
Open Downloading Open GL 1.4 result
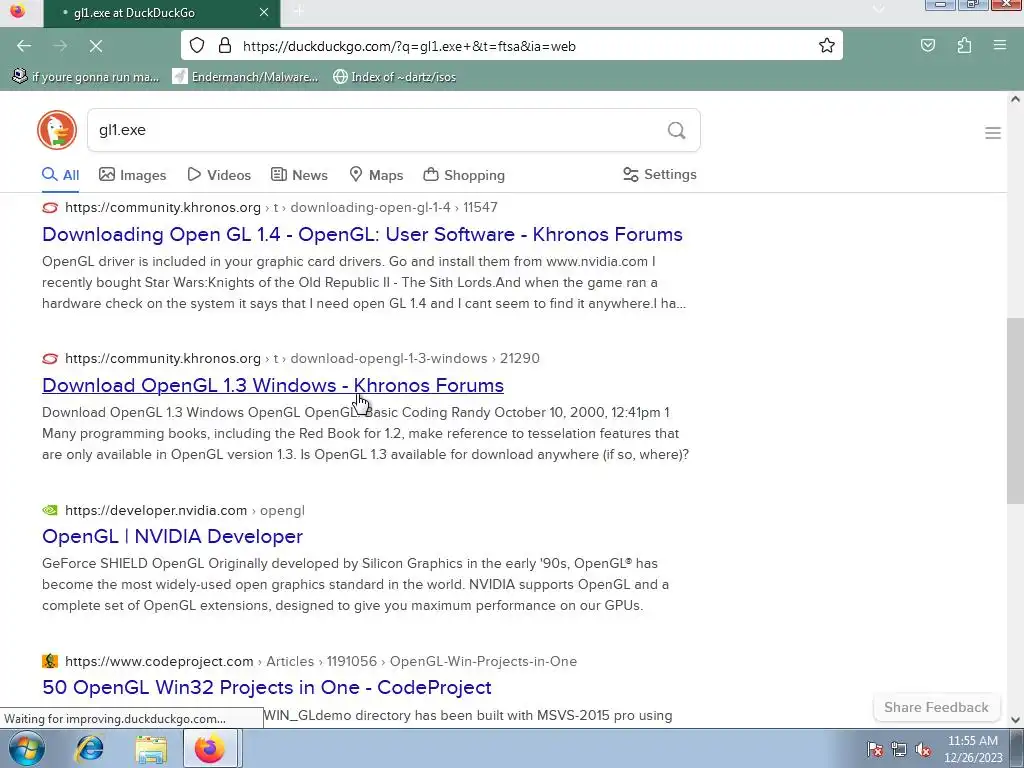362,234
